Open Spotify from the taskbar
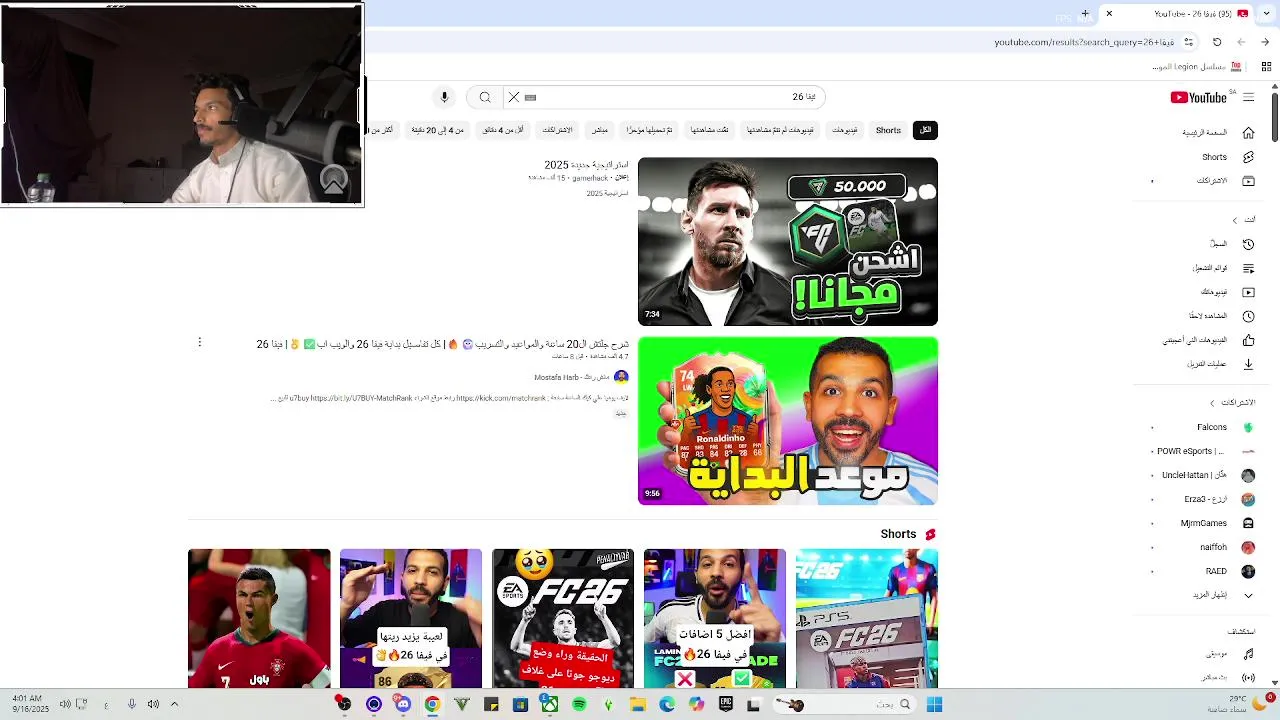 coord(579,704)
